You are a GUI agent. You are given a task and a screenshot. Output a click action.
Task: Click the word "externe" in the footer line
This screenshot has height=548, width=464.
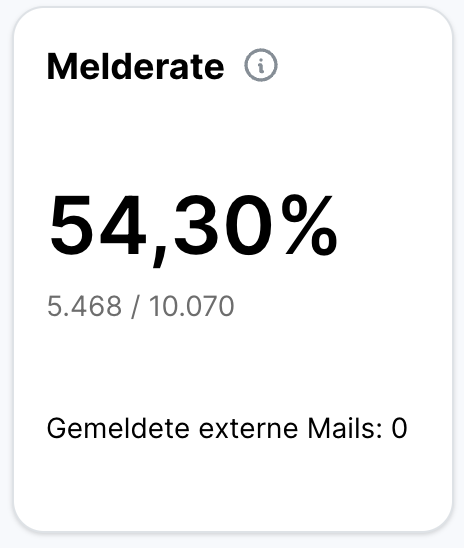coord(248,429)
